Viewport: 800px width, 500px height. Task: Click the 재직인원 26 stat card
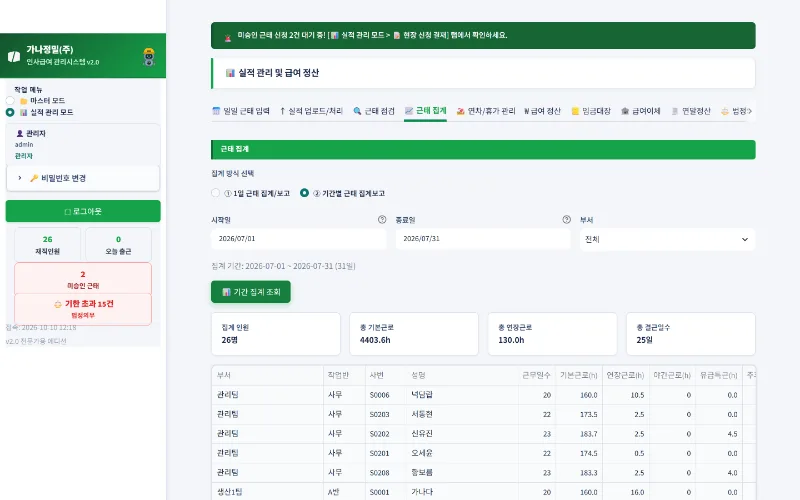pos(47,245)
